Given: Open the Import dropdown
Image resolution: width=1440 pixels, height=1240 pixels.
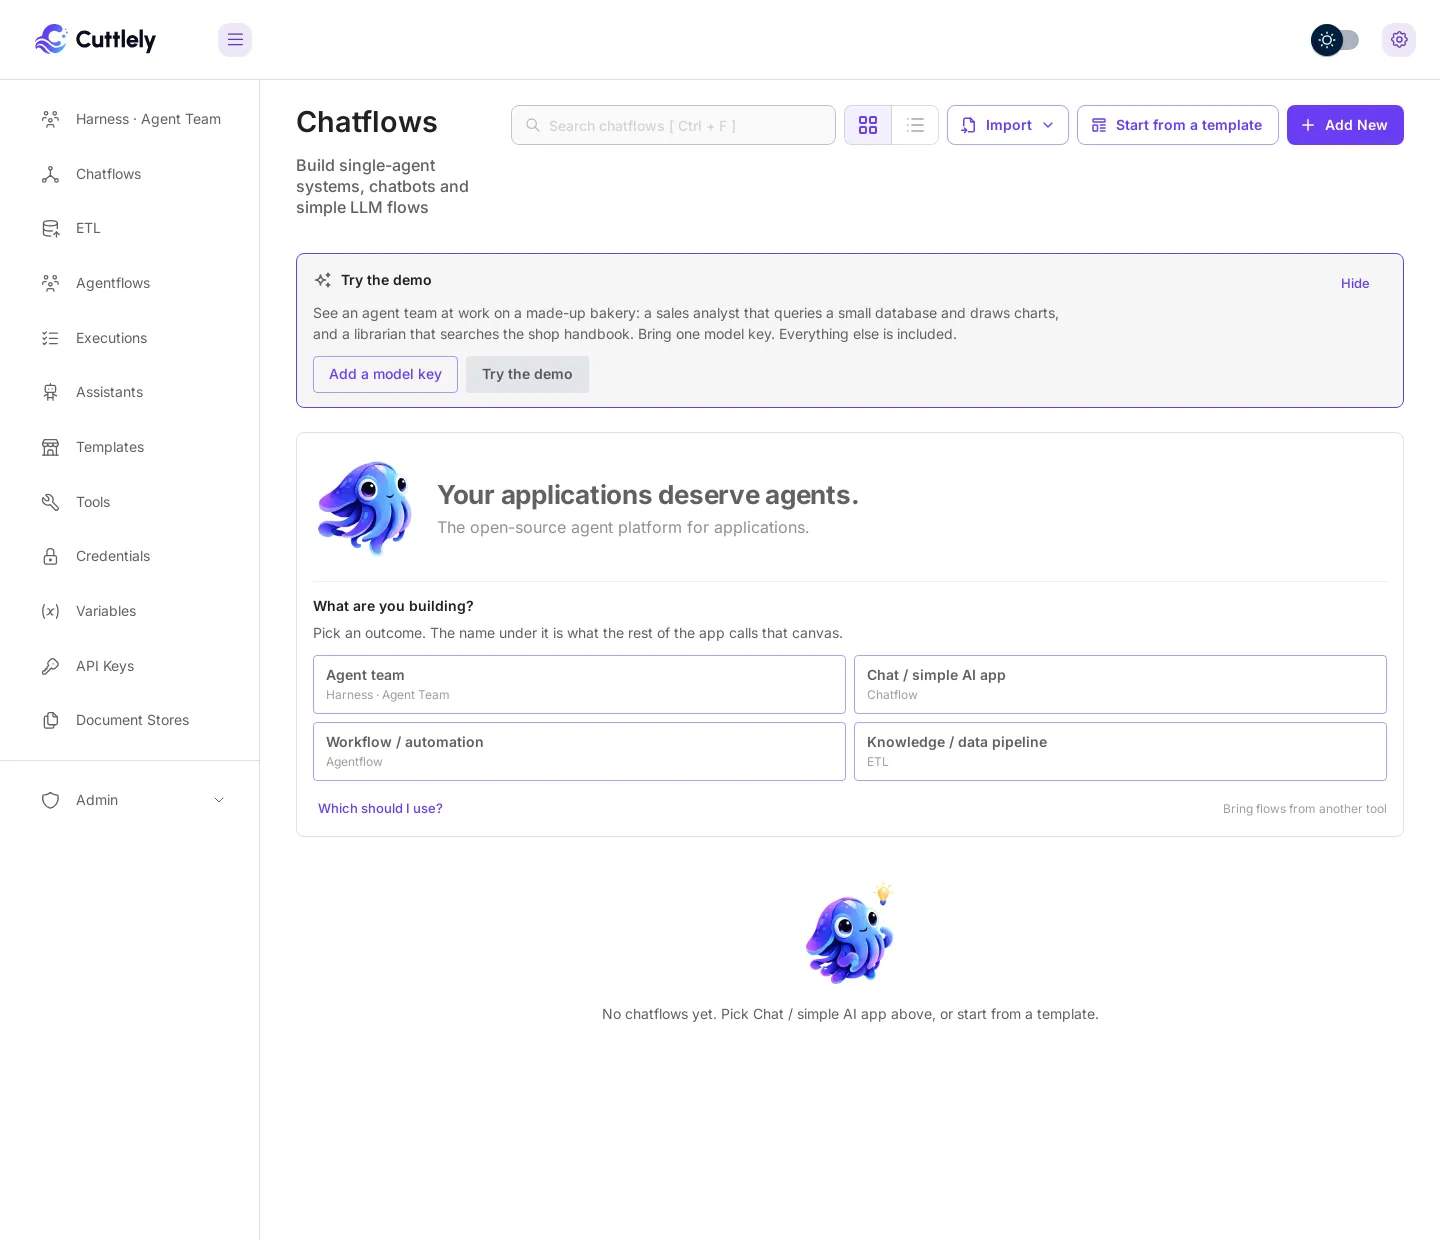Looking at the screenshot, I should 1008,125.
